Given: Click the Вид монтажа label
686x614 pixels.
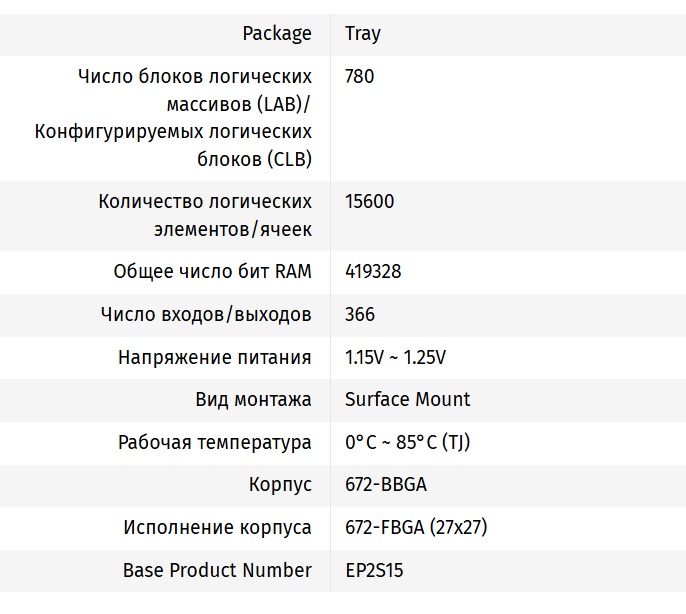Looking at the screenshot, I should (253, 400).
